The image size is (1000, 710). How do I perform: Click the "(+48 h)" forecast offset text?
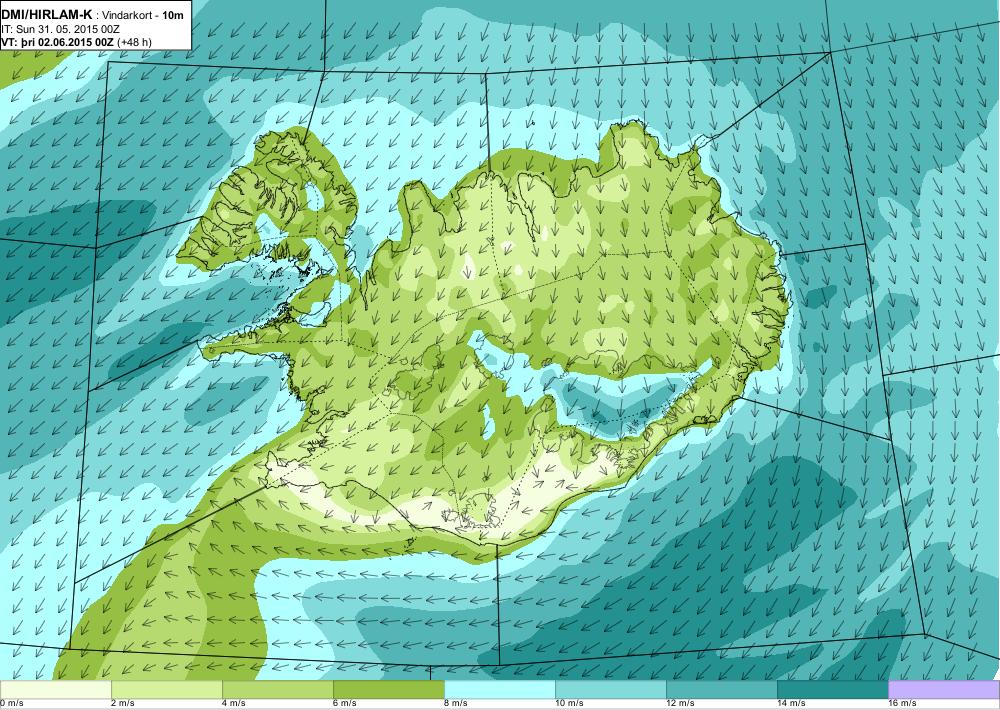click(x=135, y=42)
